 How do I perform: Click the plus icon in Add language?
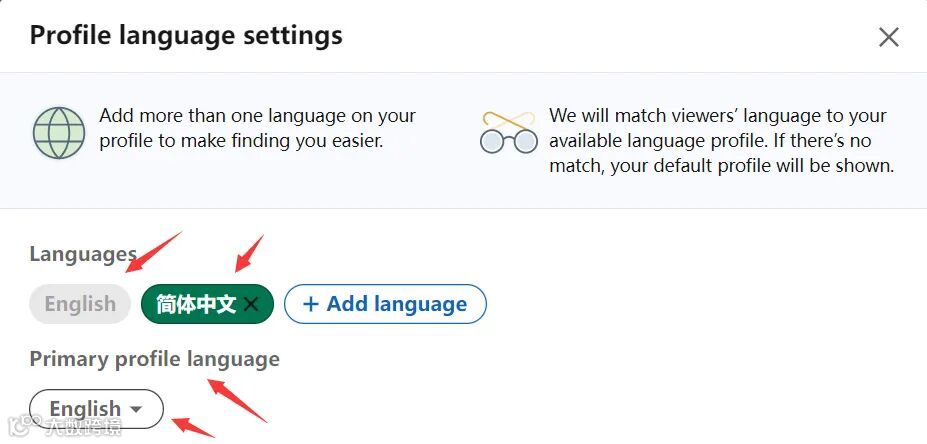click(311, 304)
